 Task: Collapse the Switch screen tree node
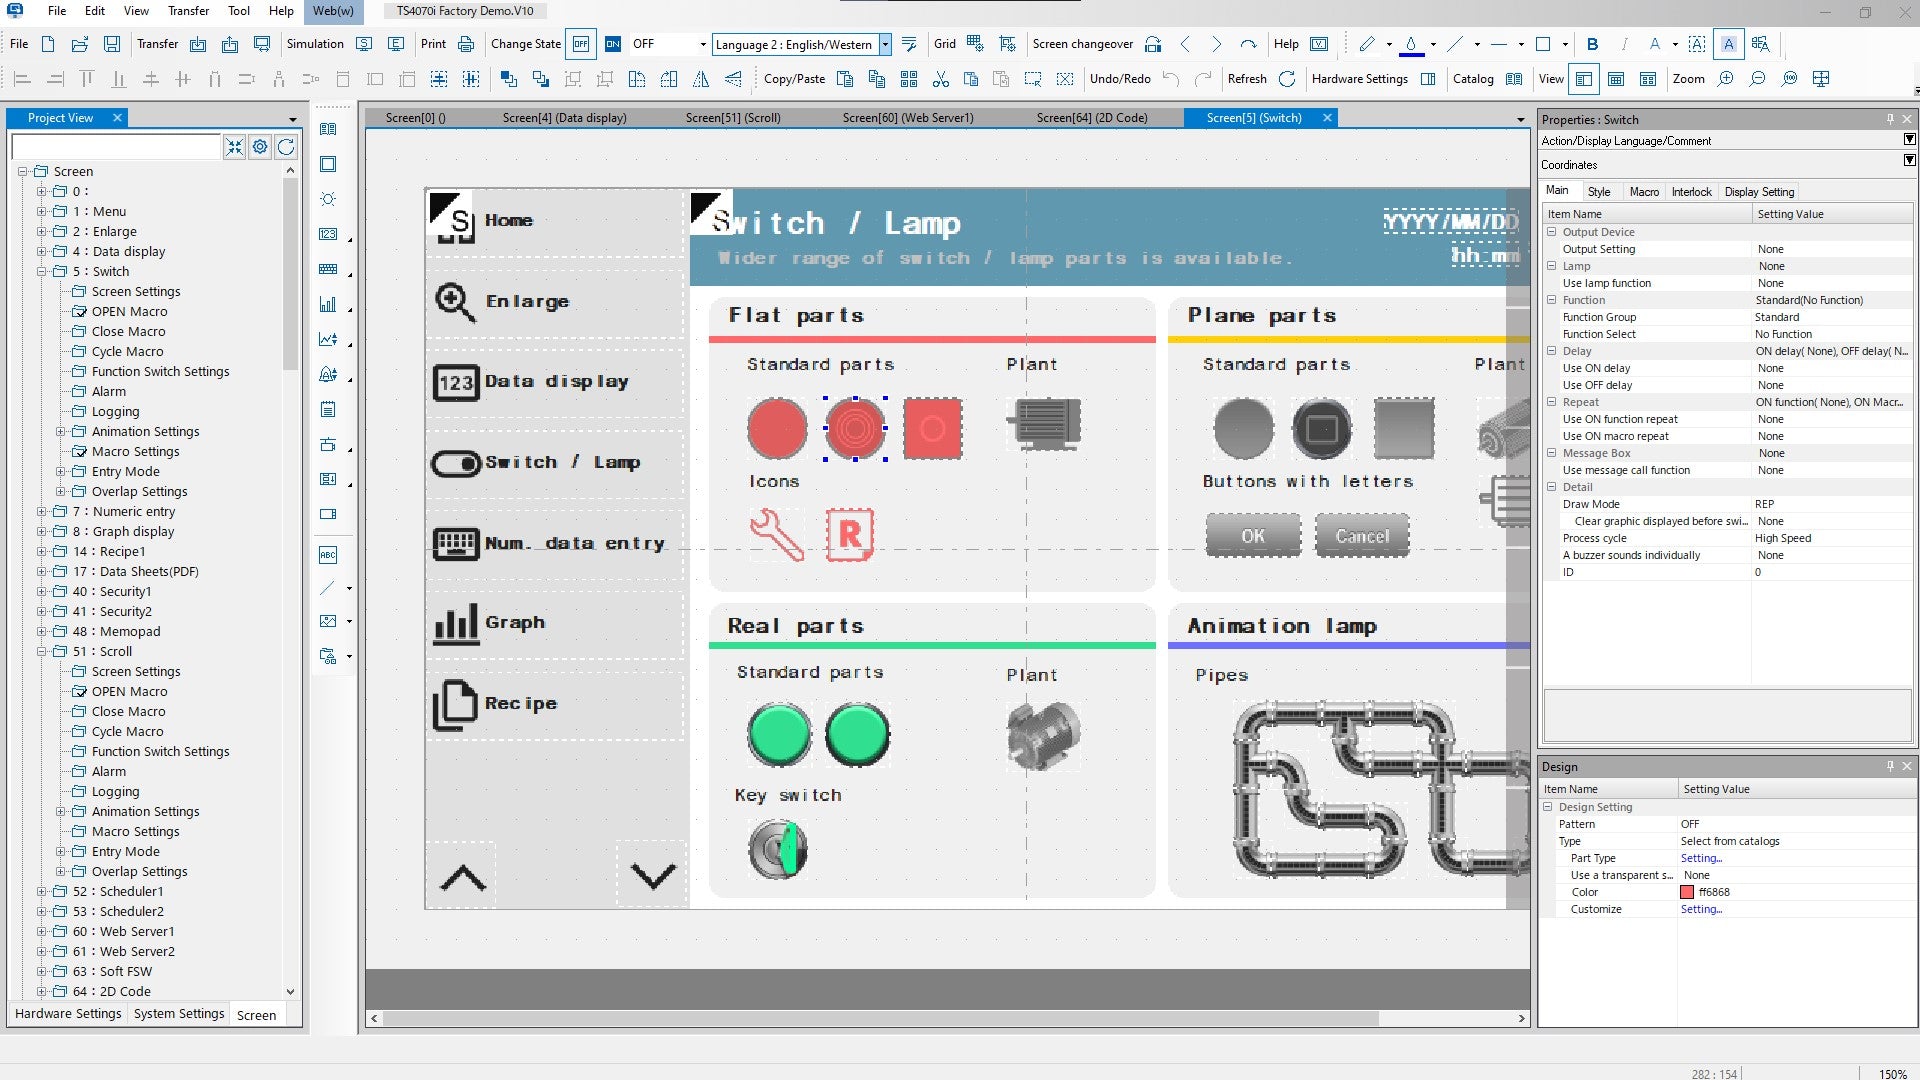(x=40, y=271)
